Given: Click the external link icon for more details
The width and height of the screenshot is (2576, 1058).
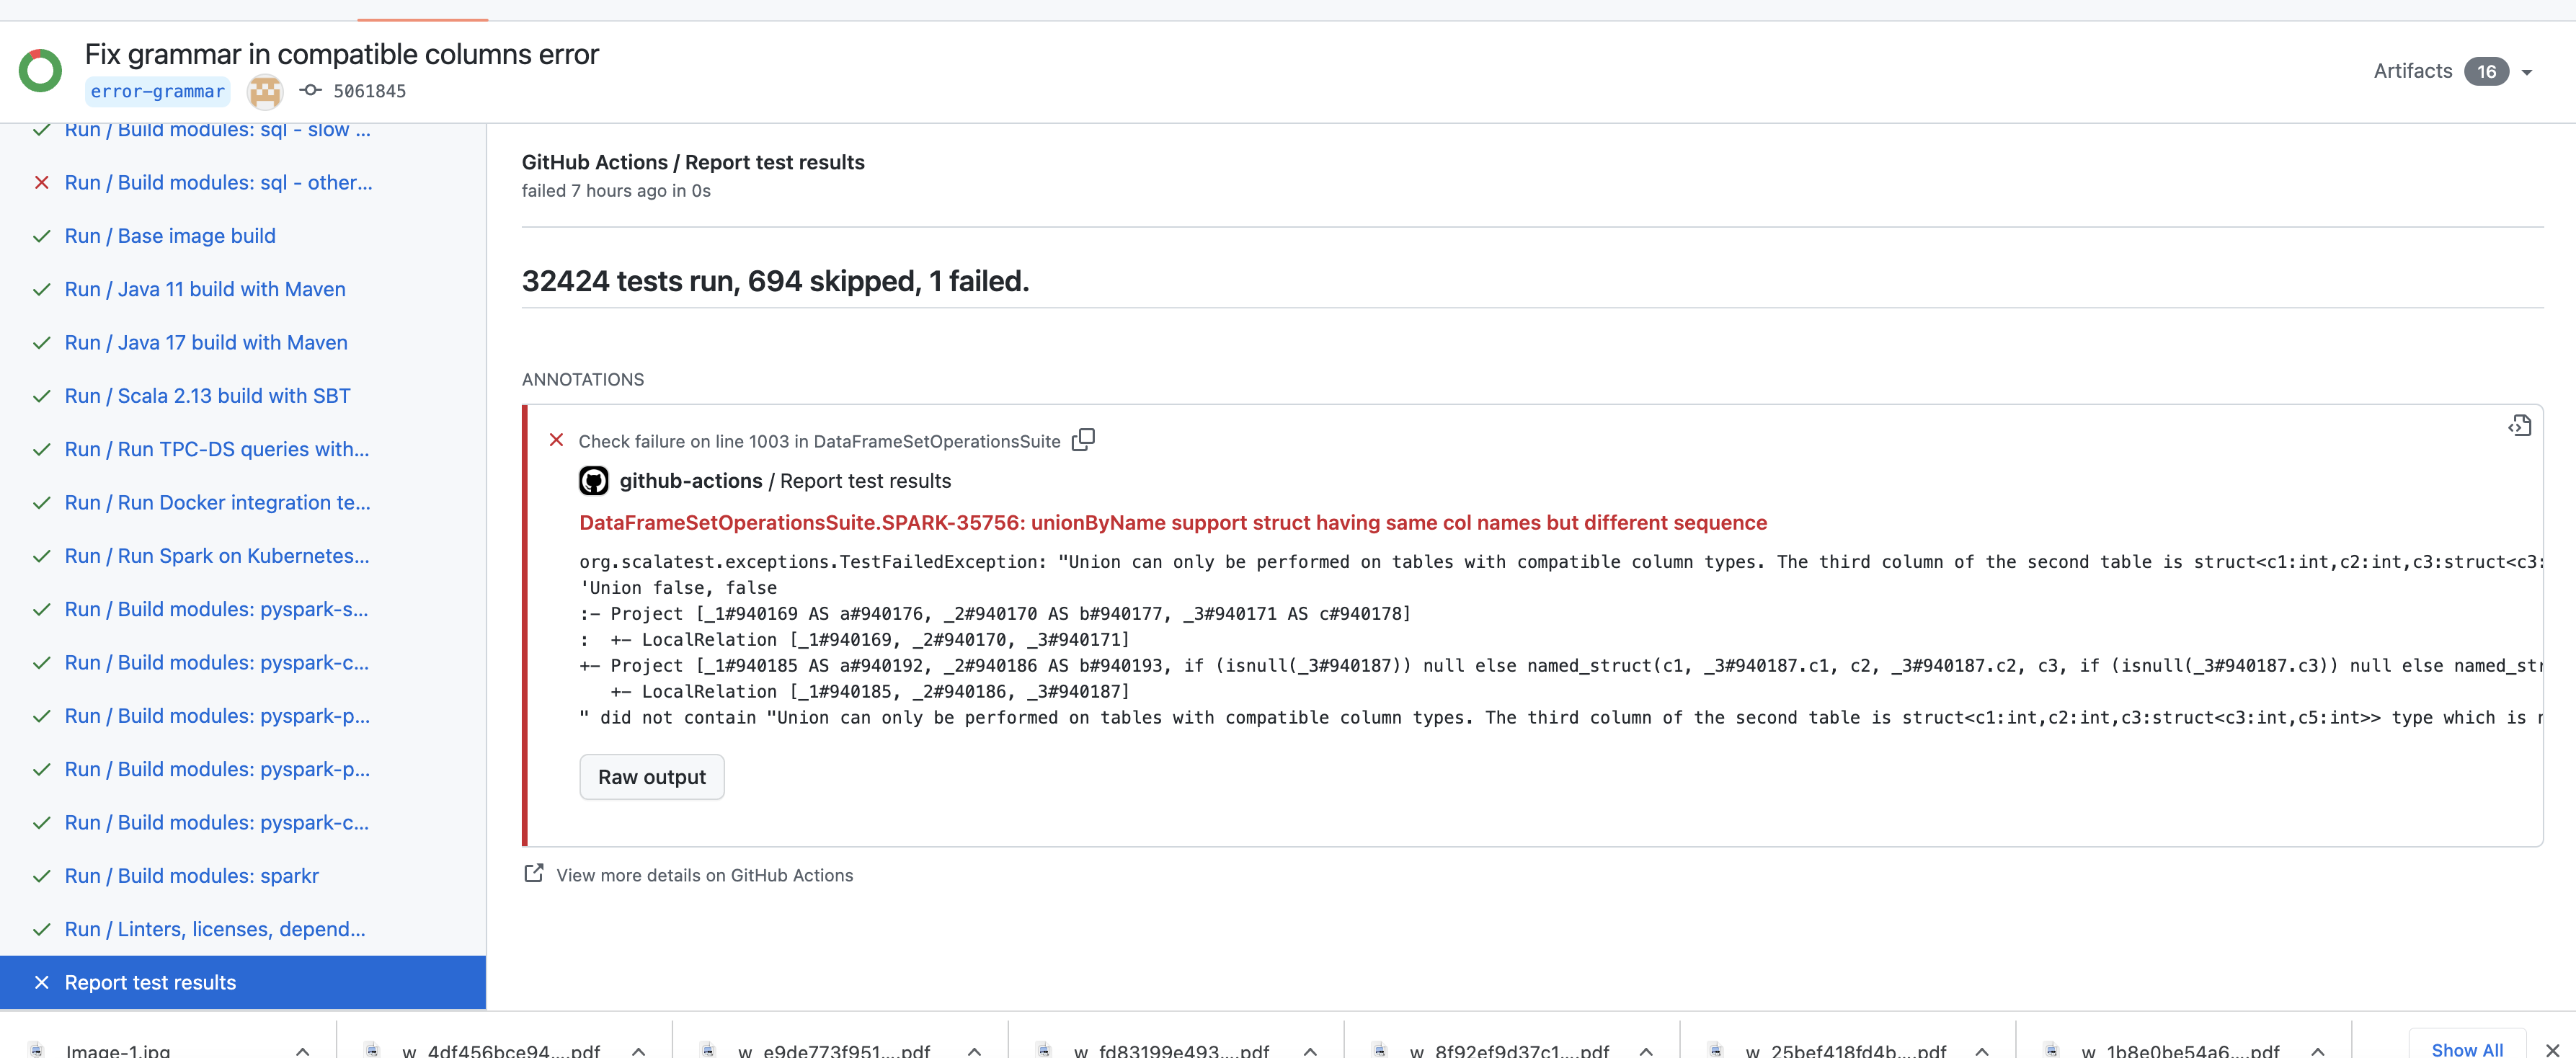Looking at the screenshot, I should pos(534,874).
